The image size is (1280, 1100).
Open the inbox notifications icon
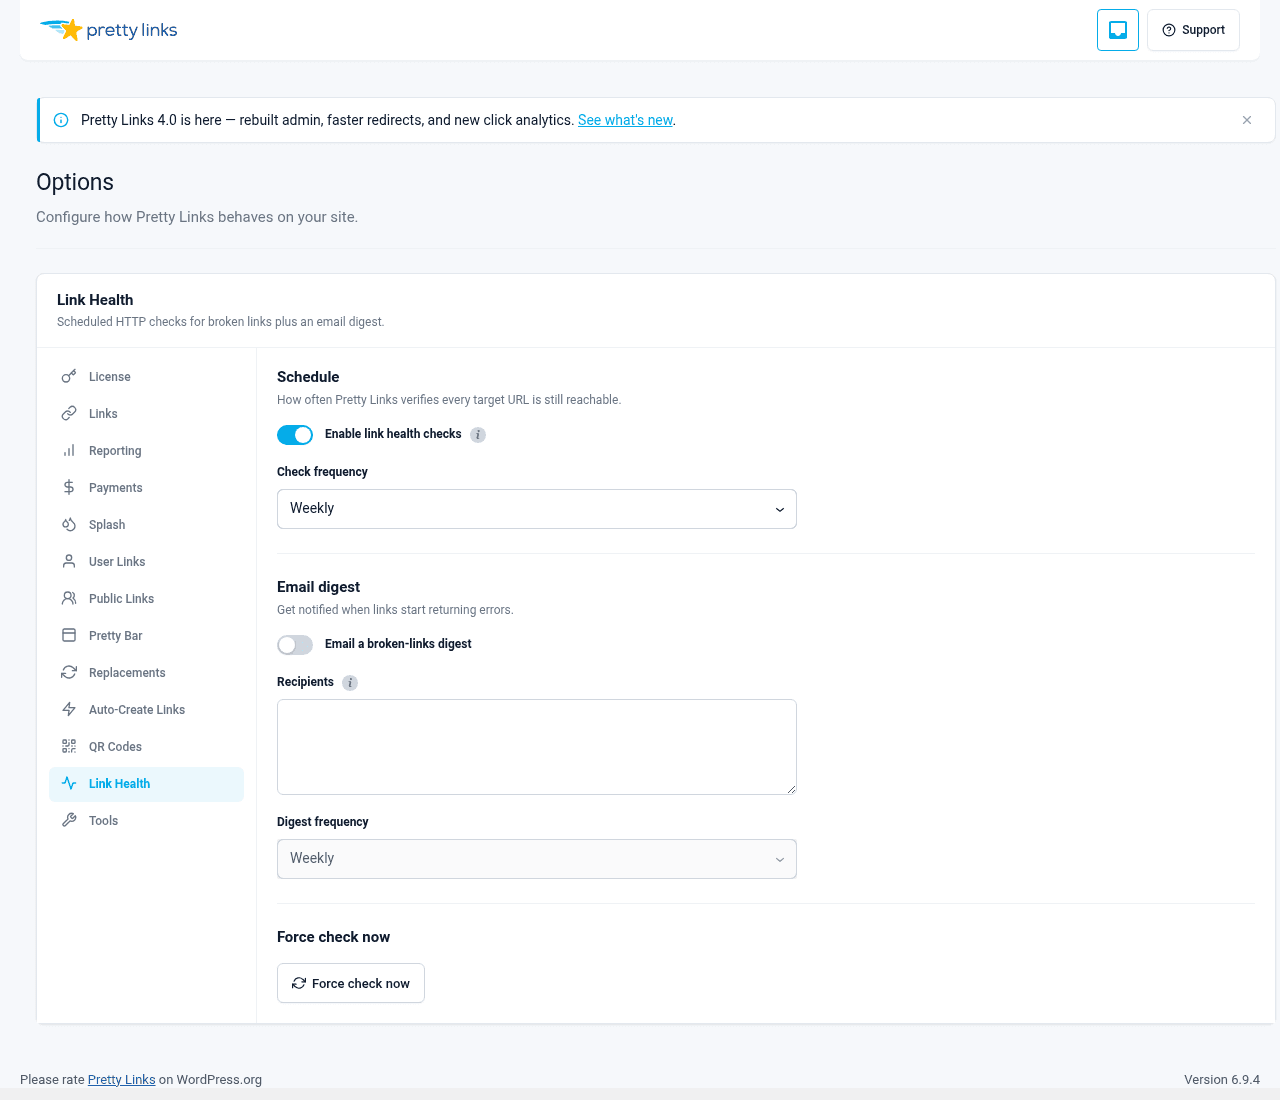point(1118,30)
